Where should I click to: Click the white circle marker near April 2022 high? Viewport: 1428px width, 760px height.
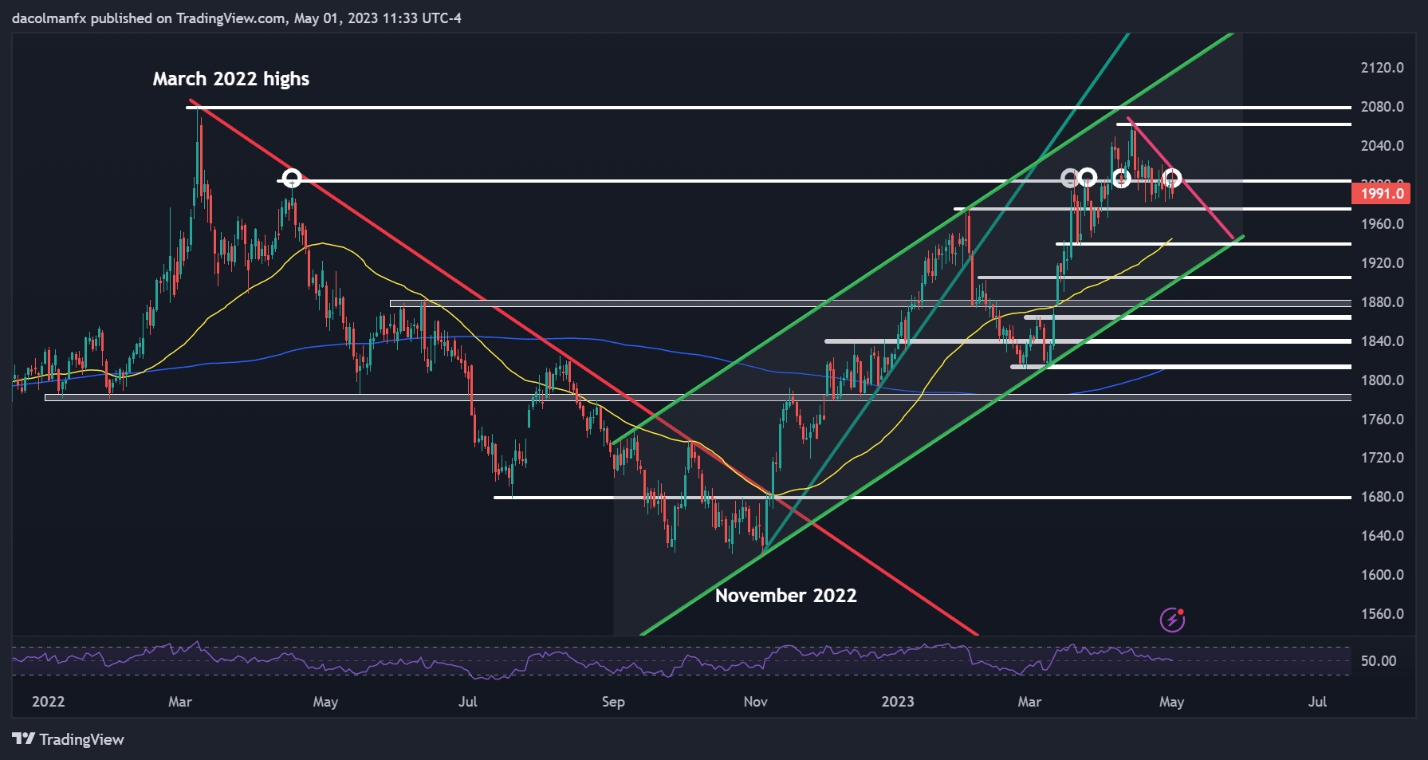[x=291, y=179]
